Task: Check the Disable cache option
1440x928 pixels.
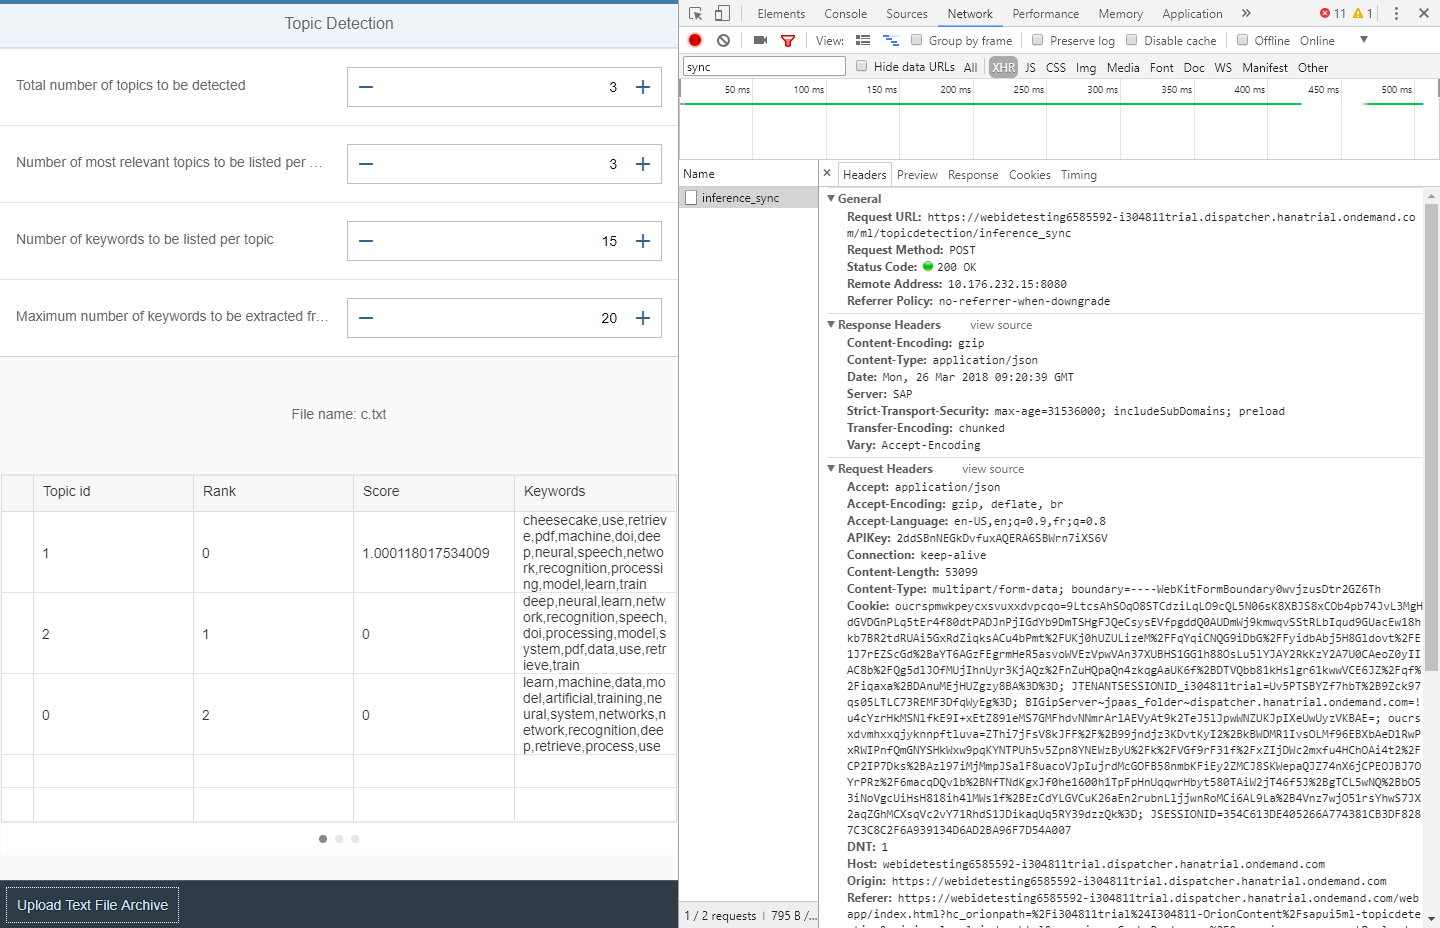Action: (x=1131, y=40)
